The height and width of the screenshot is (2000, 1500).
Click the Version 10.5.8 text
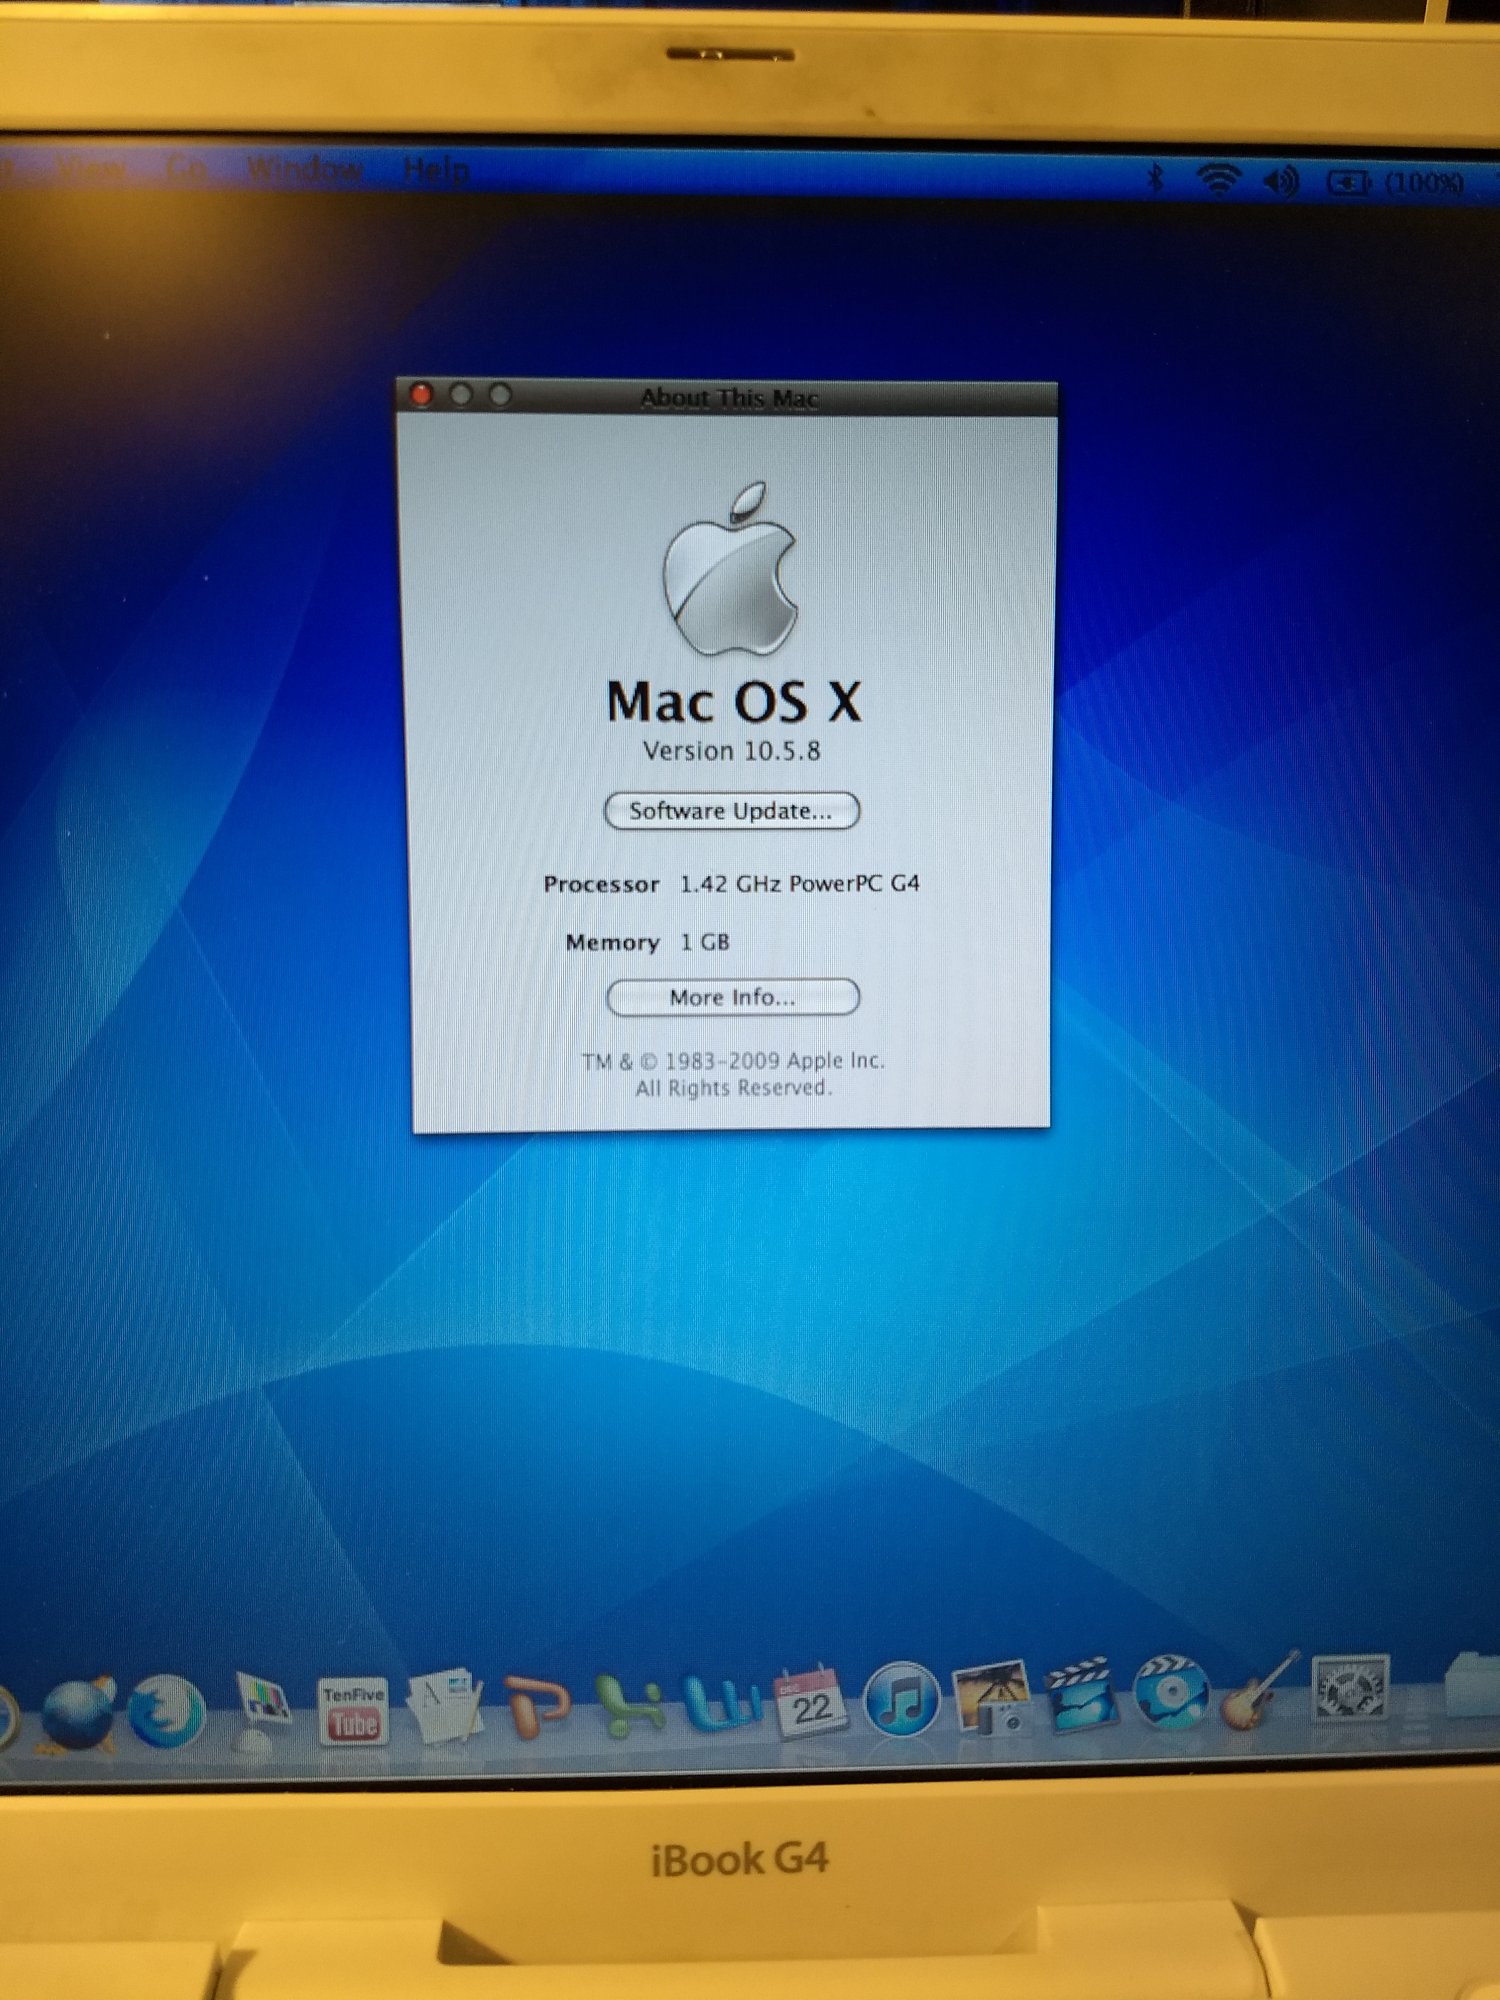[731, 751]
